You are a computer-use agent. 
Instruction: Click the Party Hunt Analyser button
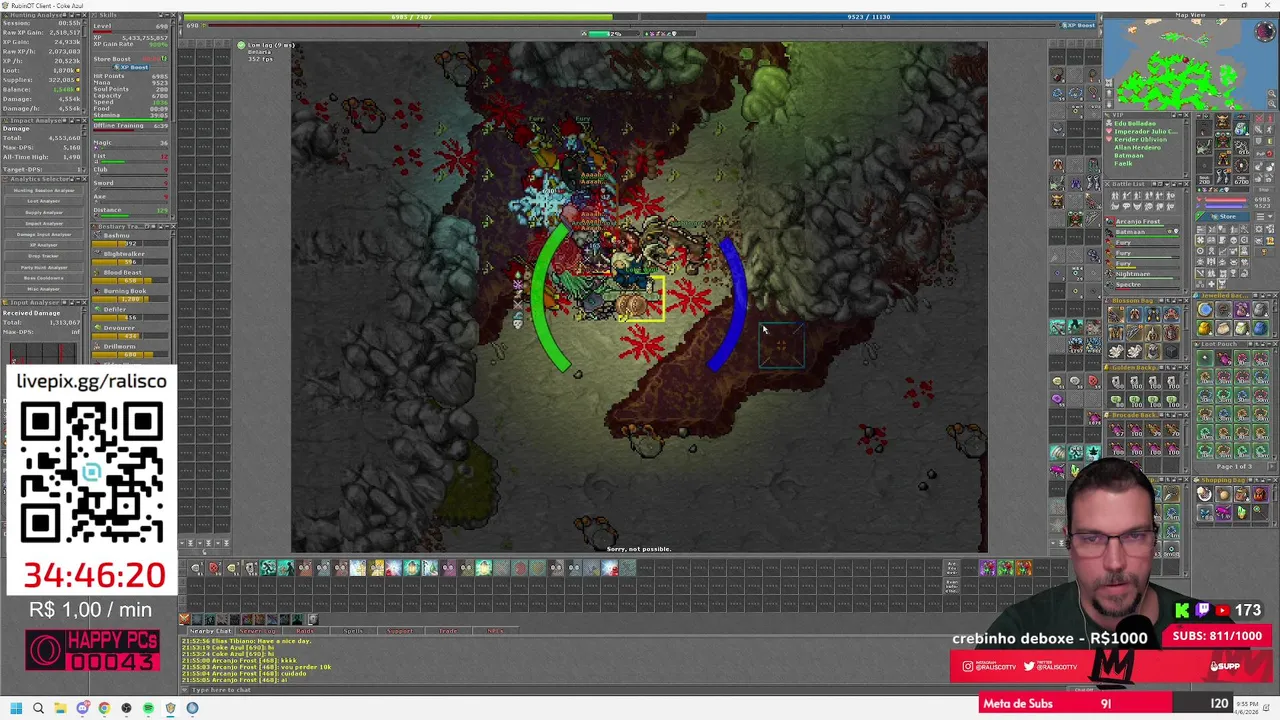point(44,267)
